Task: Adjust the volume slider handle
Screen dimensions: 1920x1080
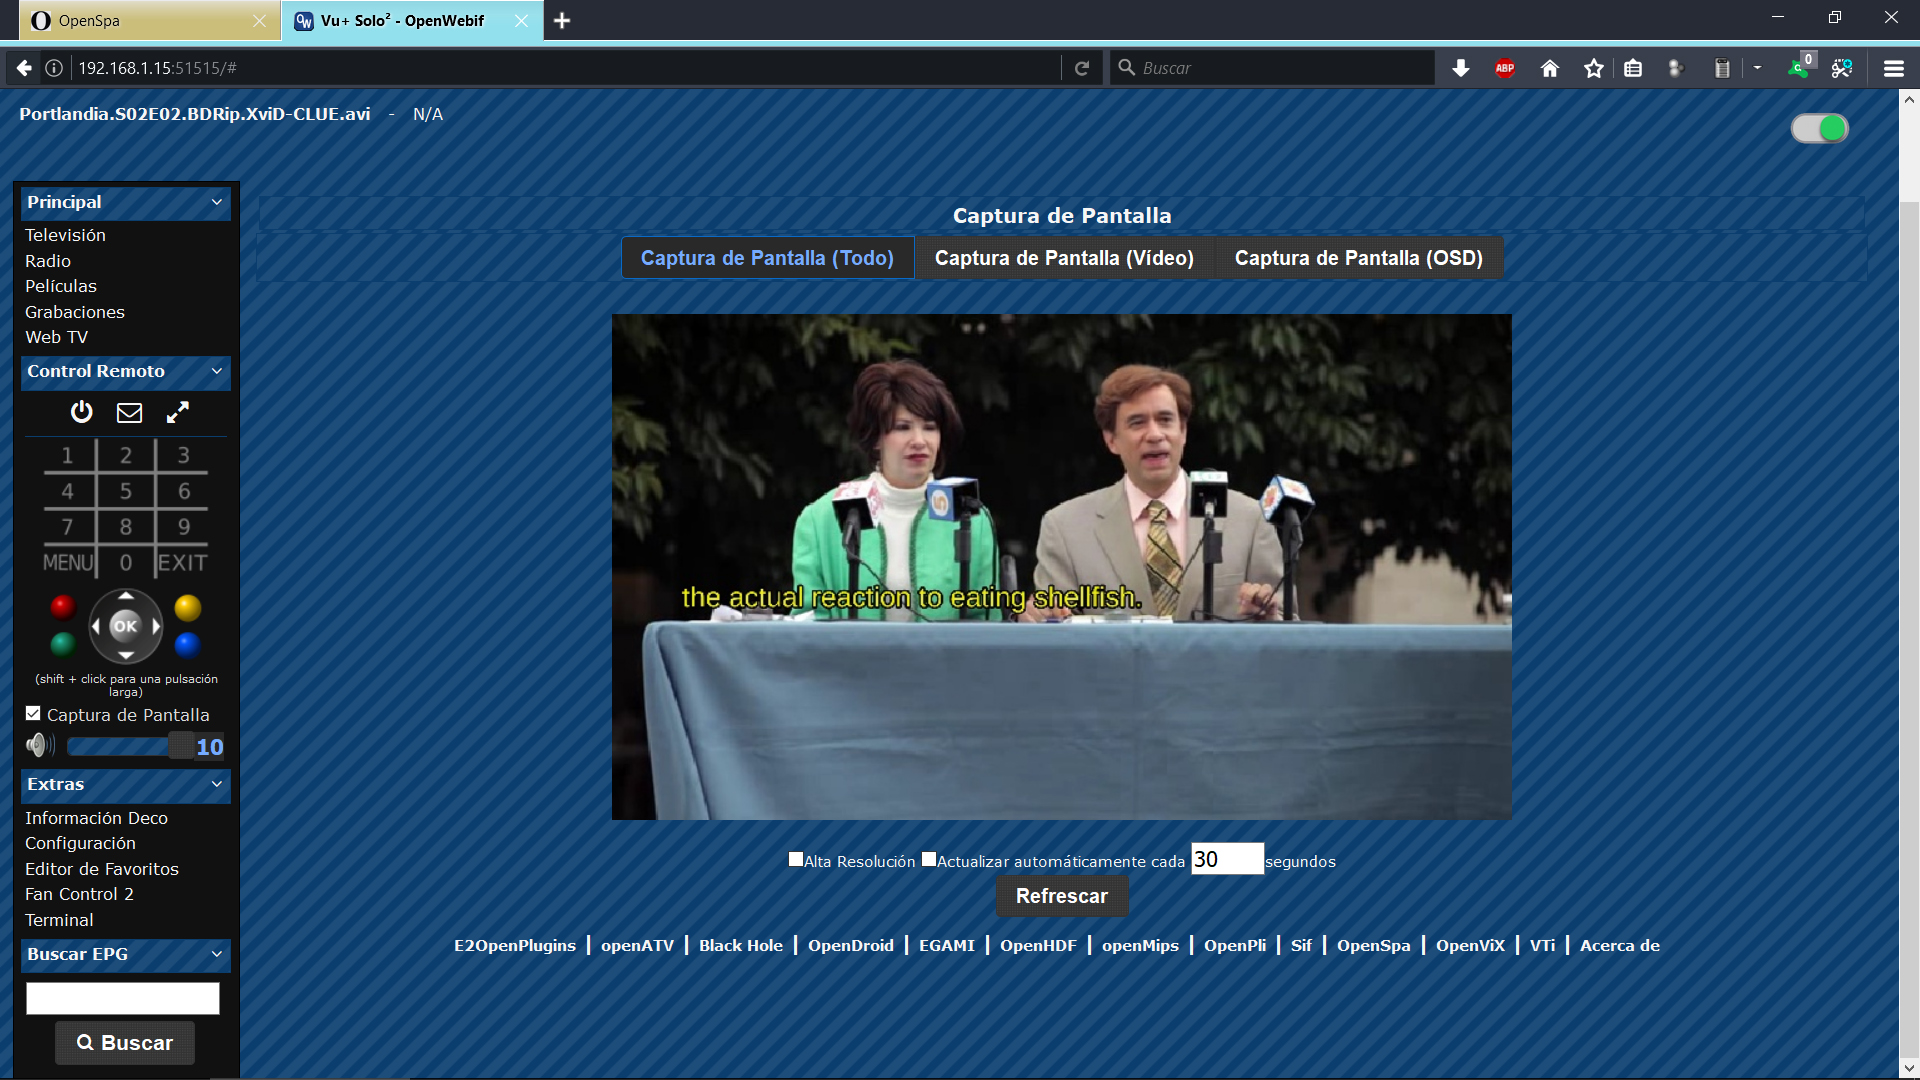Action: click(181, 746)
